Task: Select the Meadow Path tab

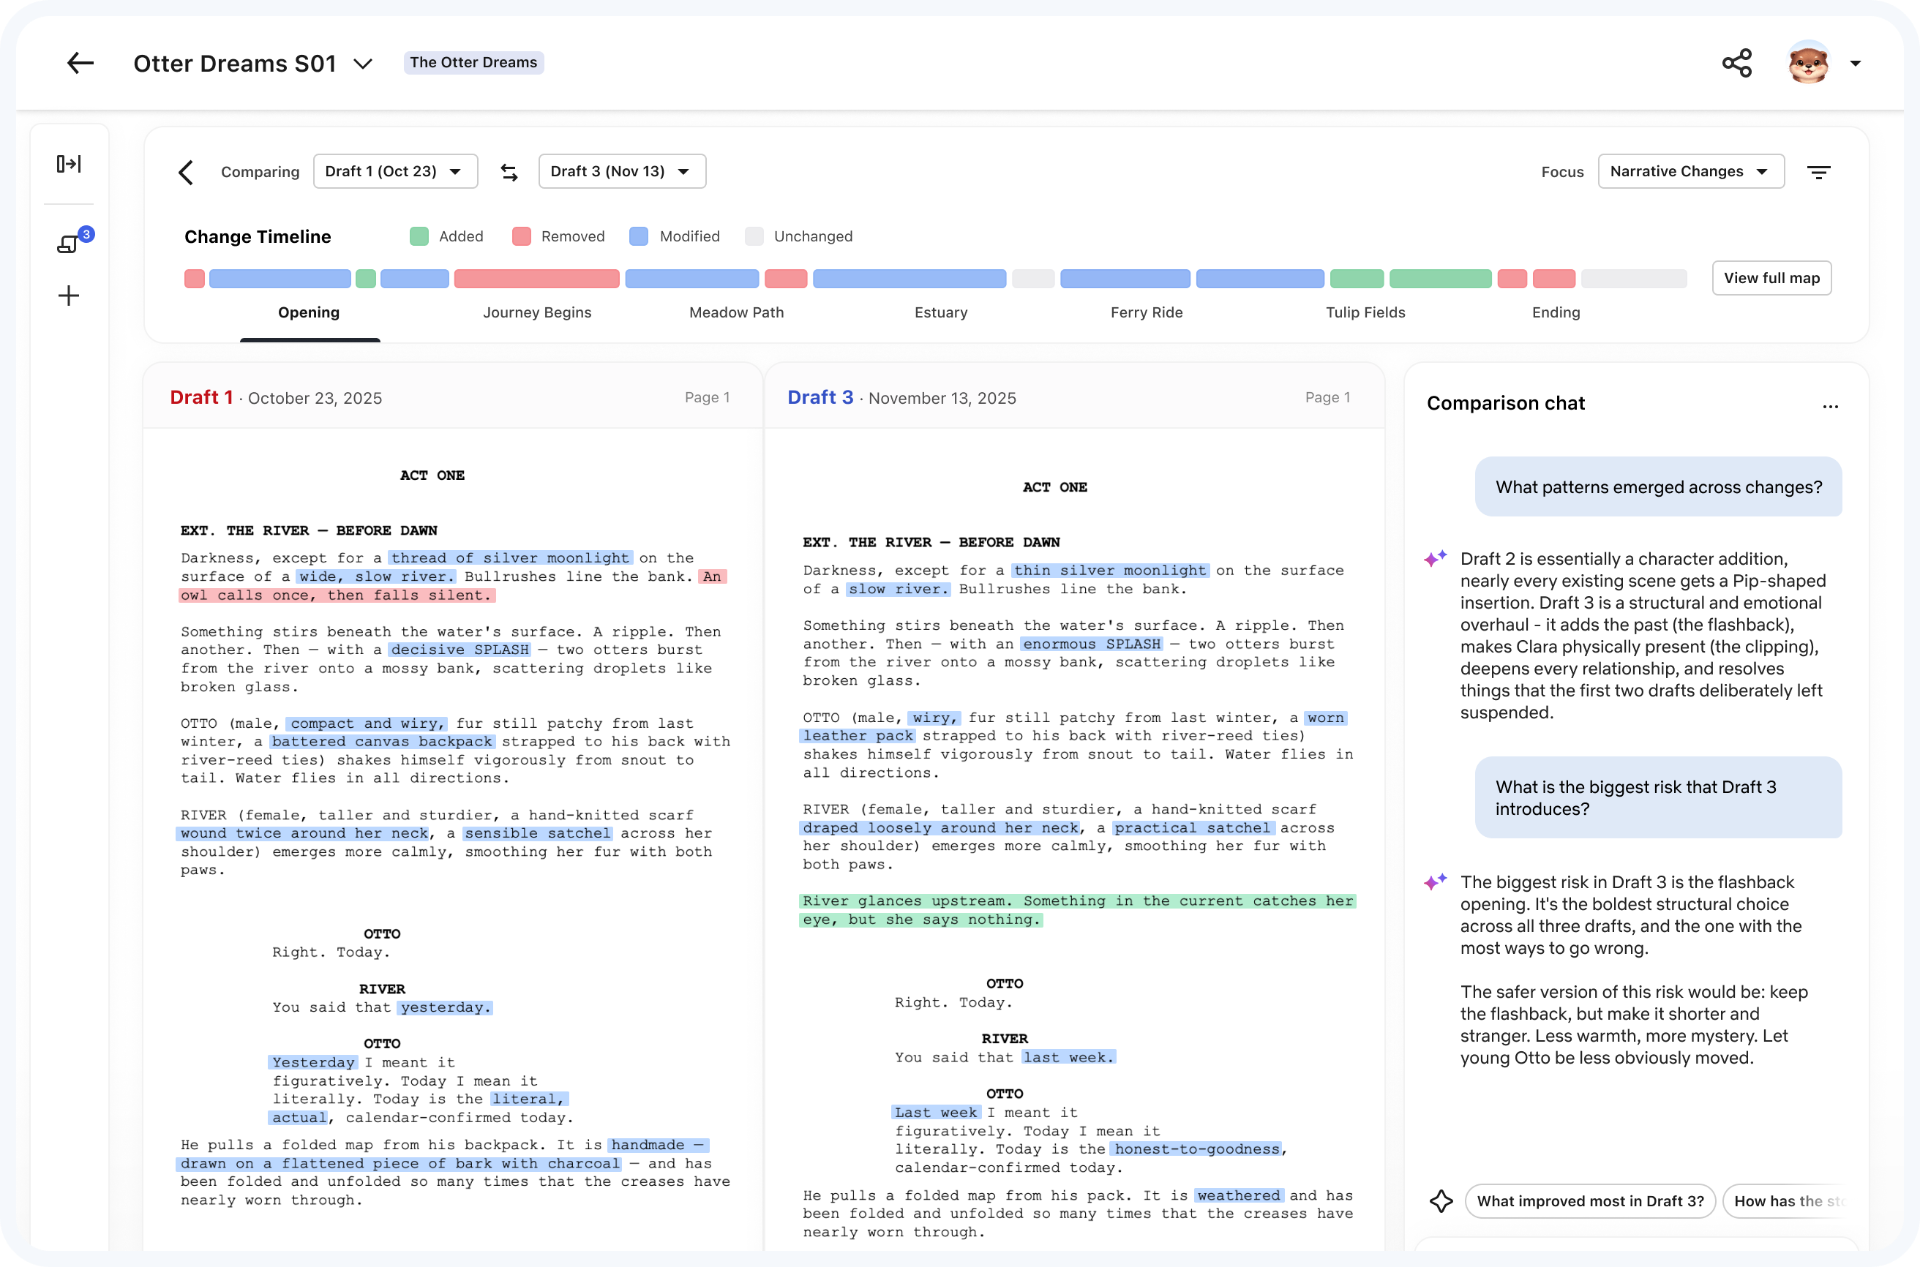Action: pos(736,313)
